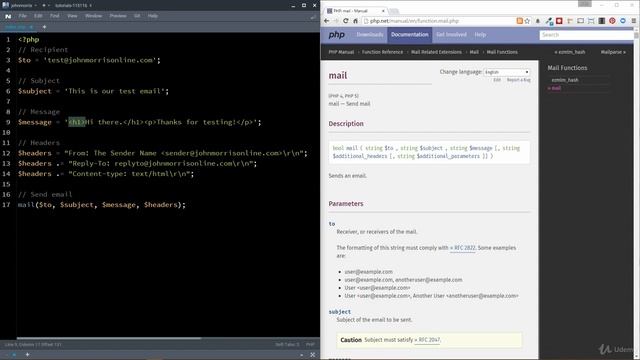Go to Function Reference breadcrumb
640x360 pixels.
pos(382,52)
